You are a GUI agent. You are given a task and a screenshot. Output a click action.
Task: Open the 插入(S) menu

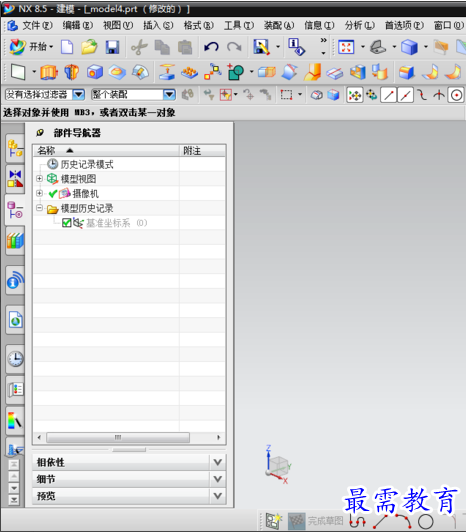158,25
